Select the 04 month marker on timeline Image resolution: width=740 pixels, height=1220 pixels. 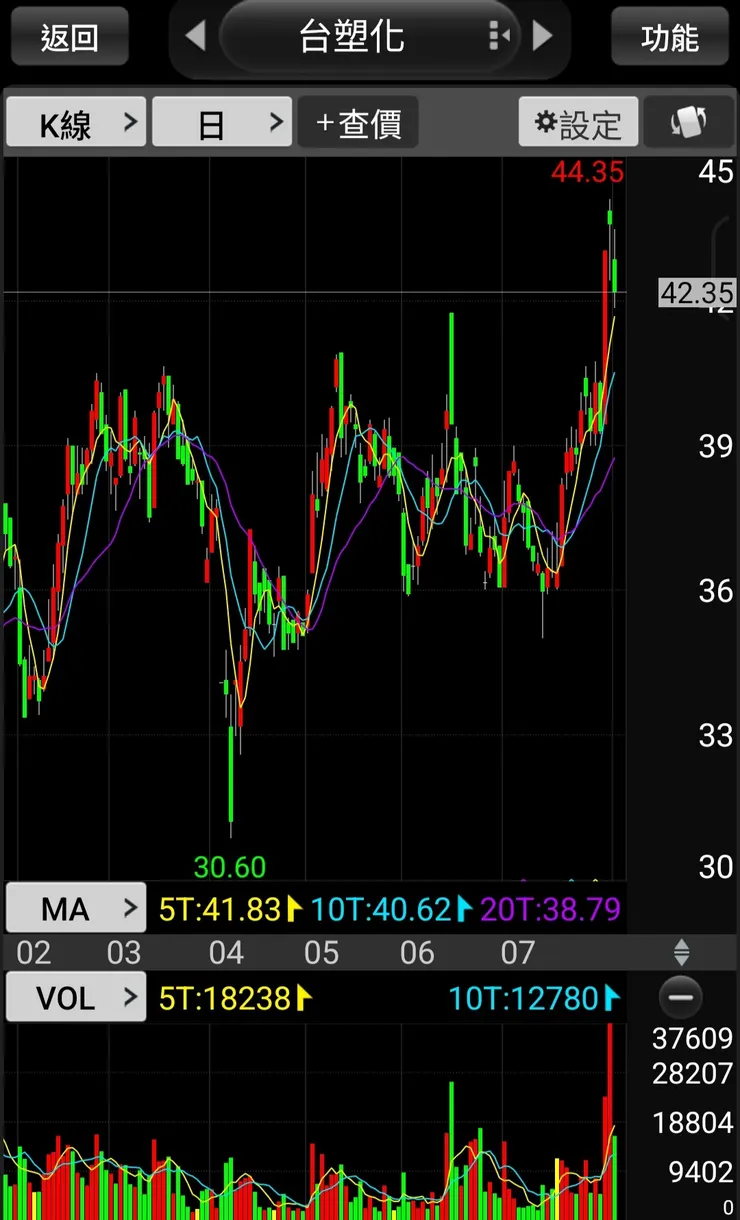(x=226, y=952)
